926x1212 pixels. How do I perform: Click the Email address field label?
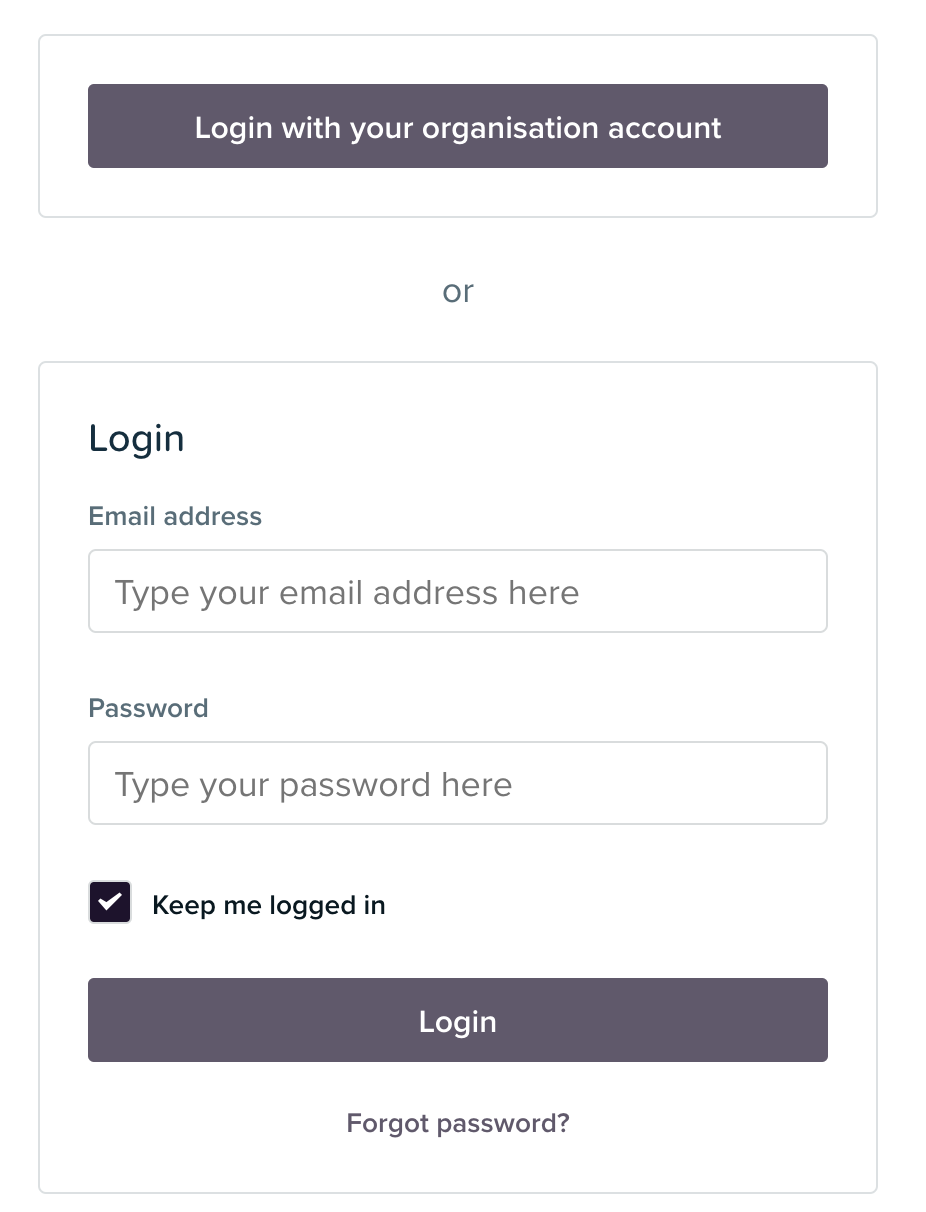click(175, 516)
